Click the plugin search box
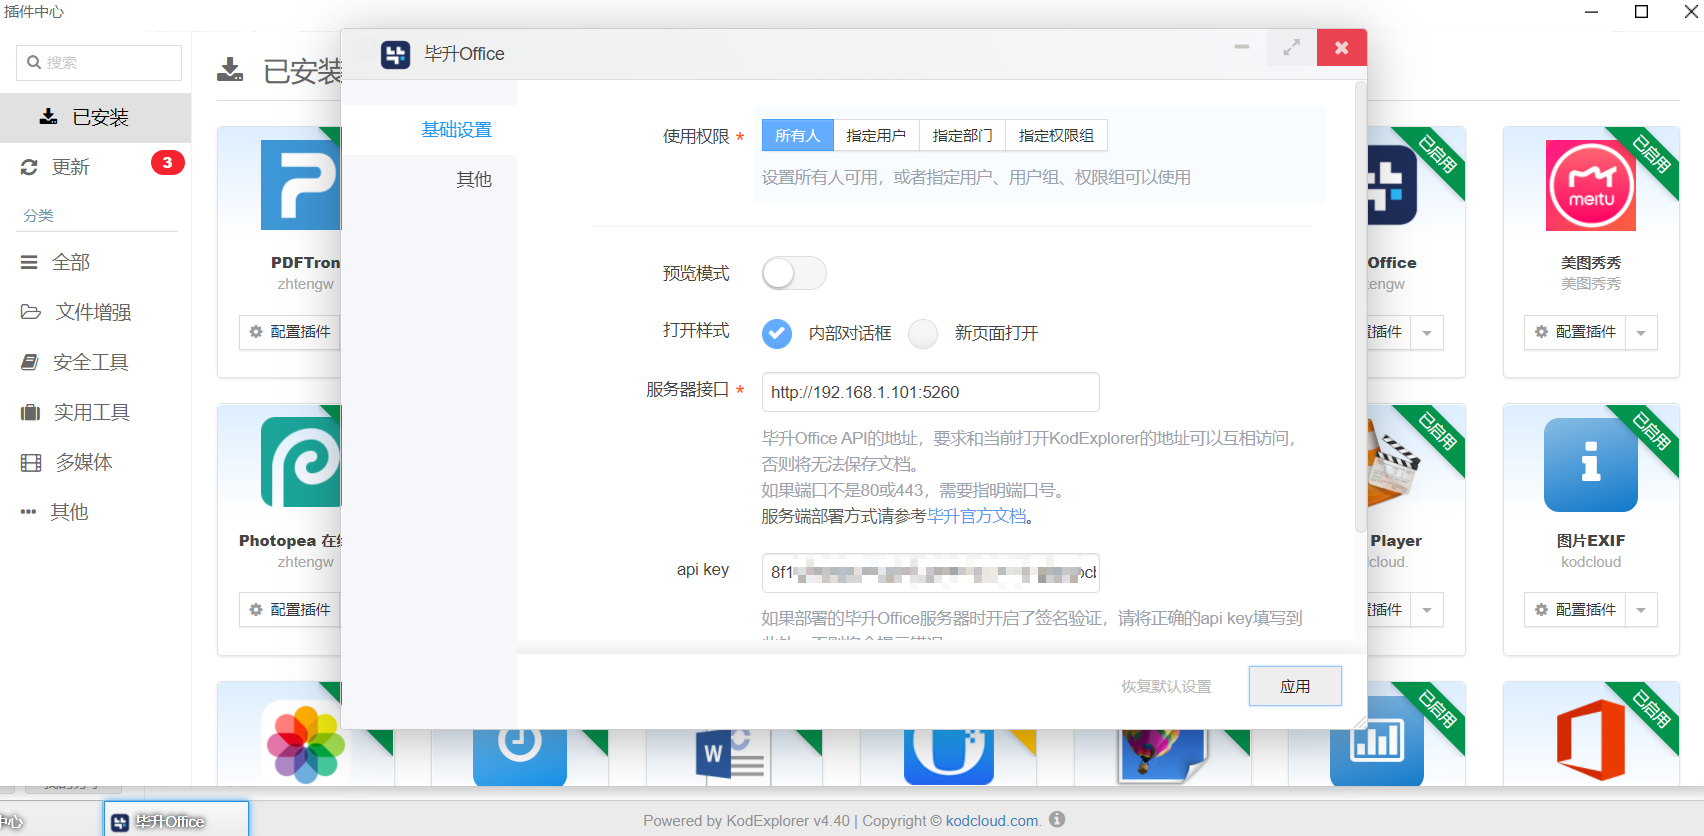This screenshot has height=836, width=1704. 99,62
